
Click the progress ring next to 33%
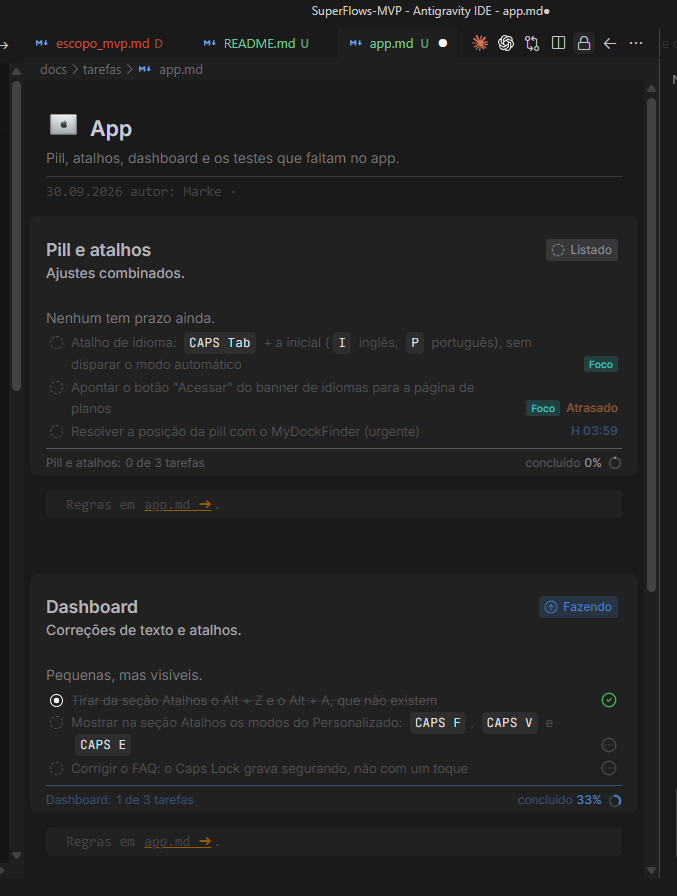tap(615, 801)
